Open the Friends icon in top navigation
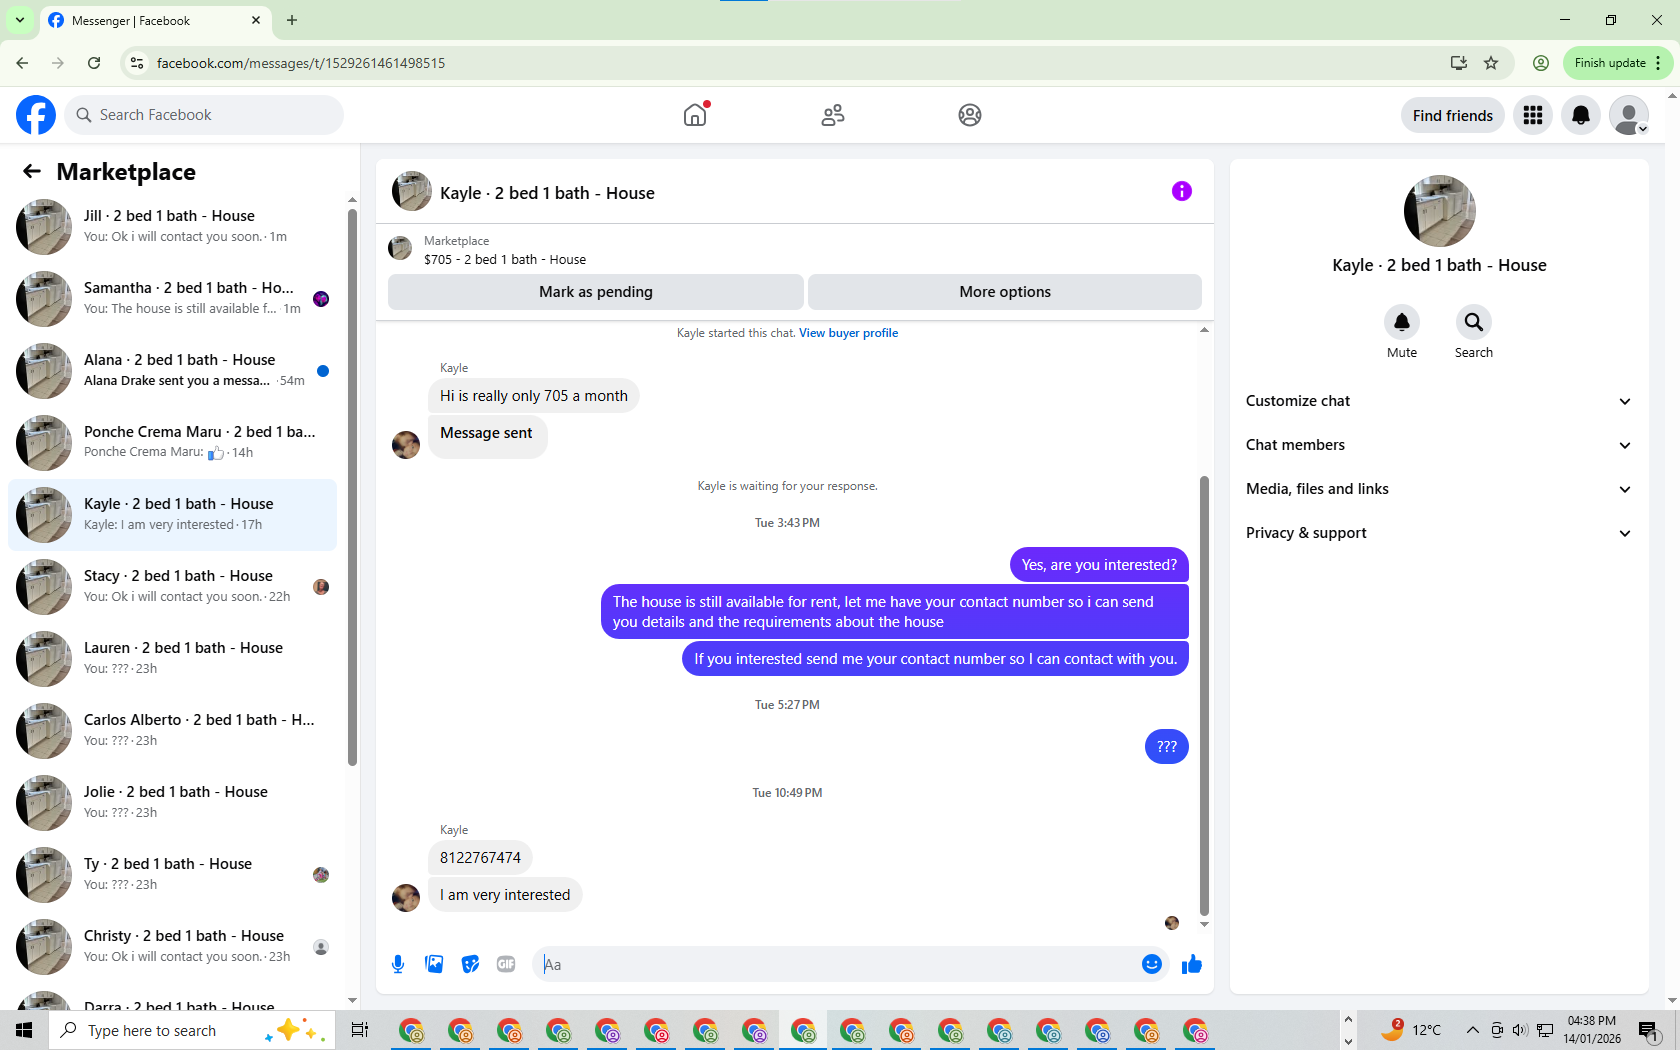The width and height of the screenshot is (1680, 1050). (833, 115)
